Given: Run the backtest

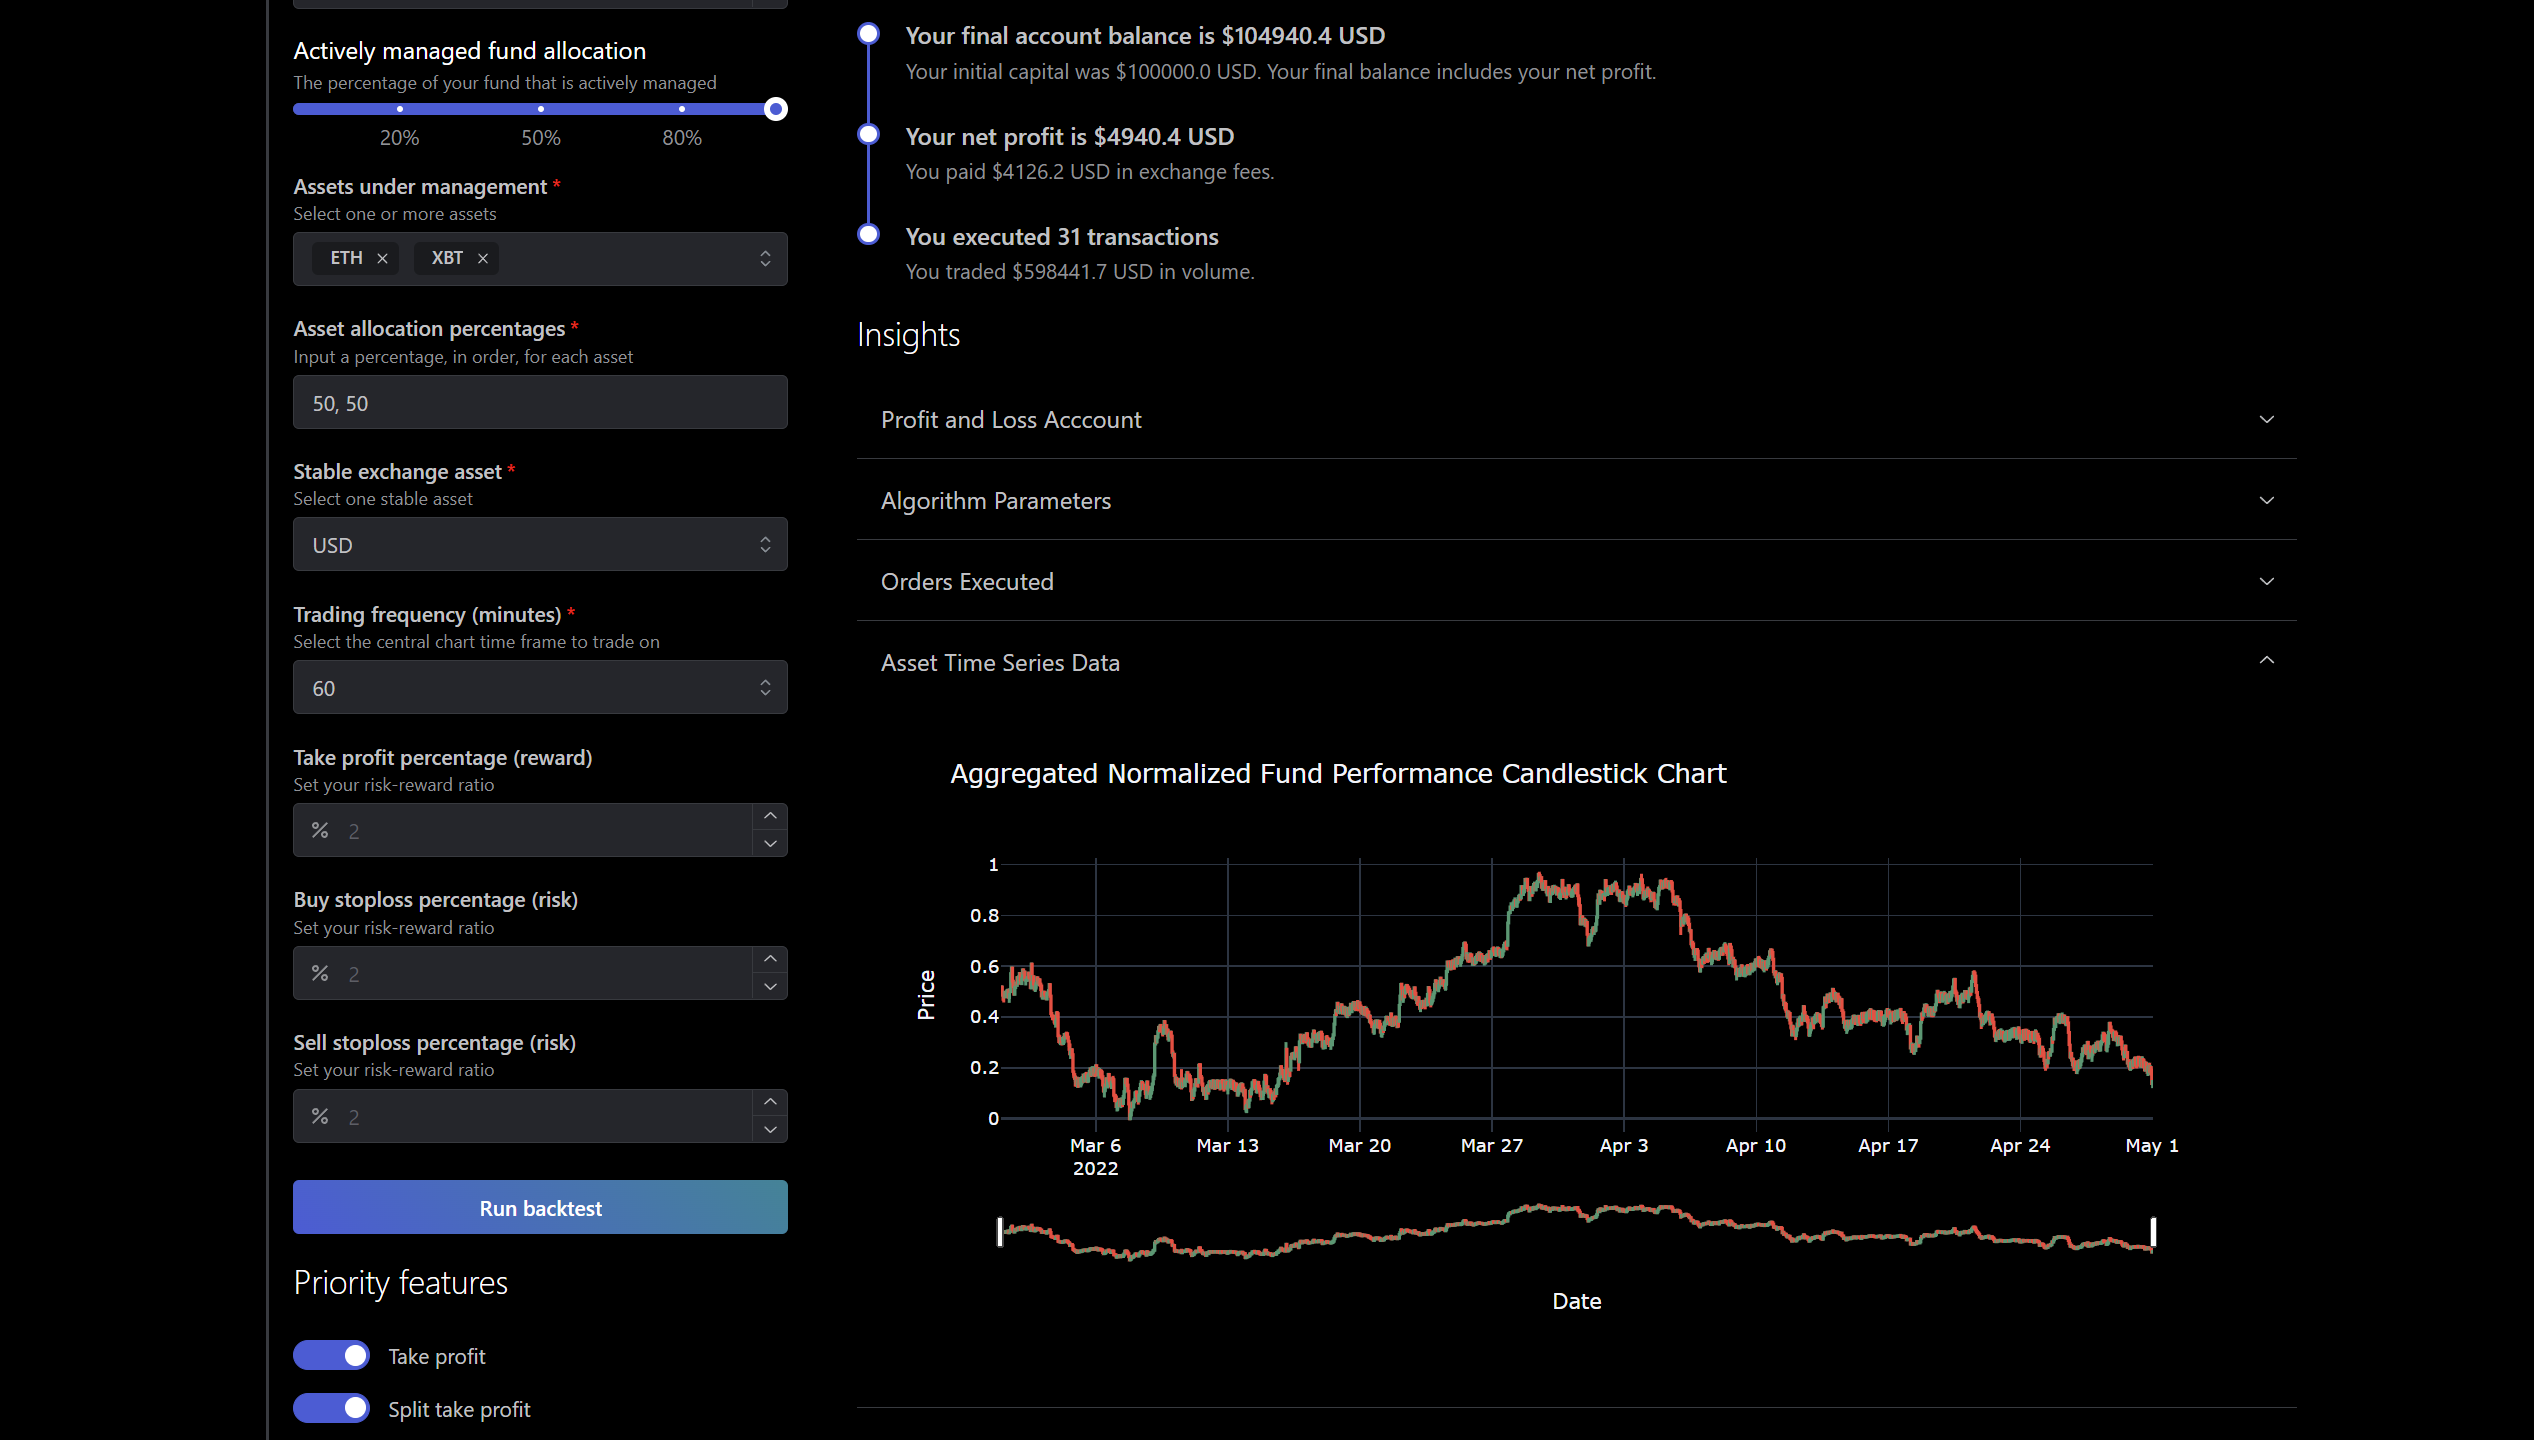Looking at the screenshot, I should point(539,1207).
